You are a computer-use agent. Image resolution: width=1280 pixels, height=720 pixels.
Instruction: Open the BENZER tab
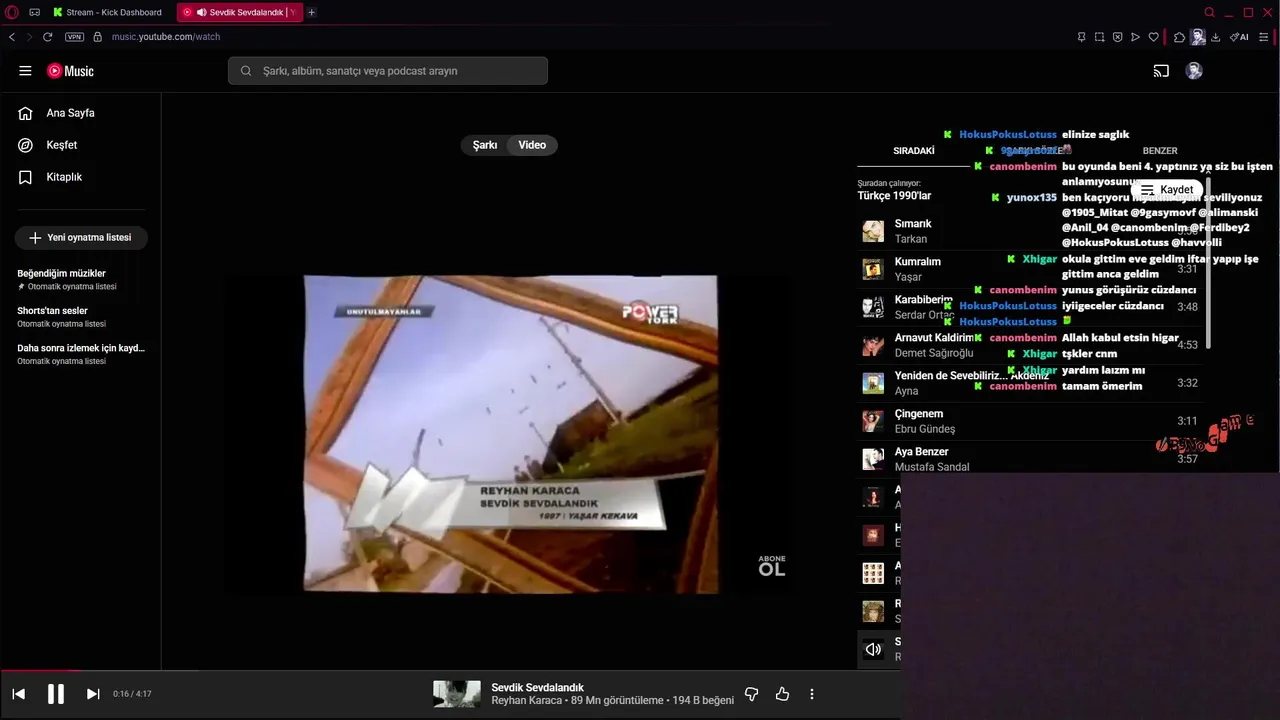(1160, 151)
